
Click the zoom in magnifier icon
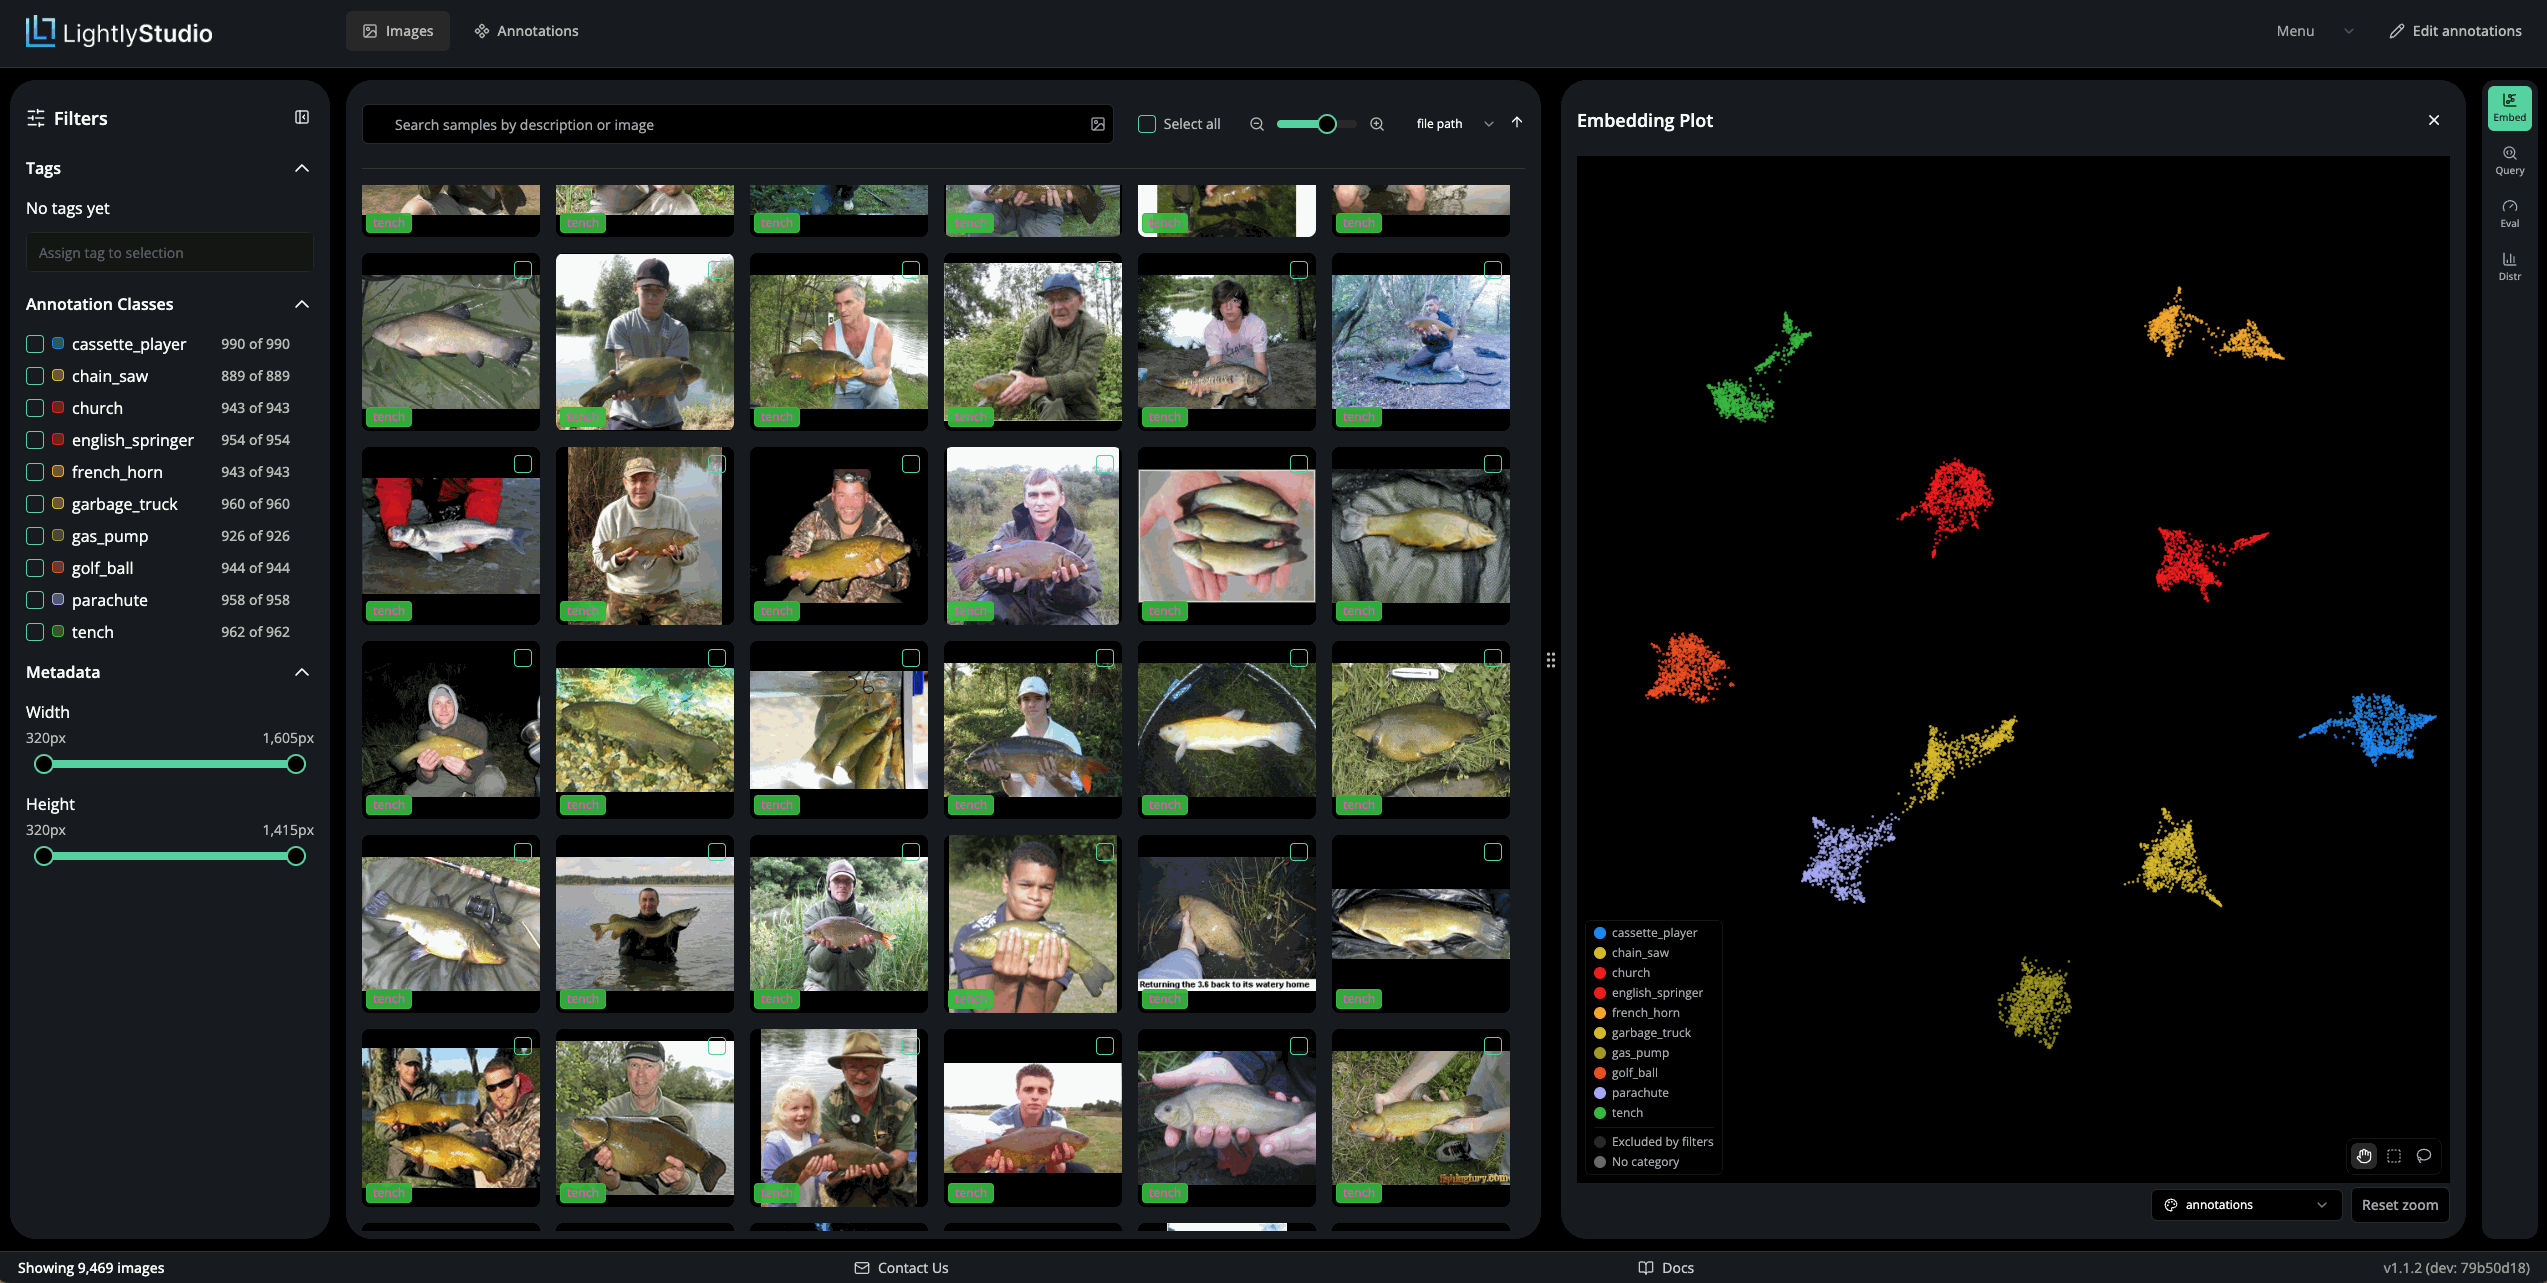(1377, 124)
